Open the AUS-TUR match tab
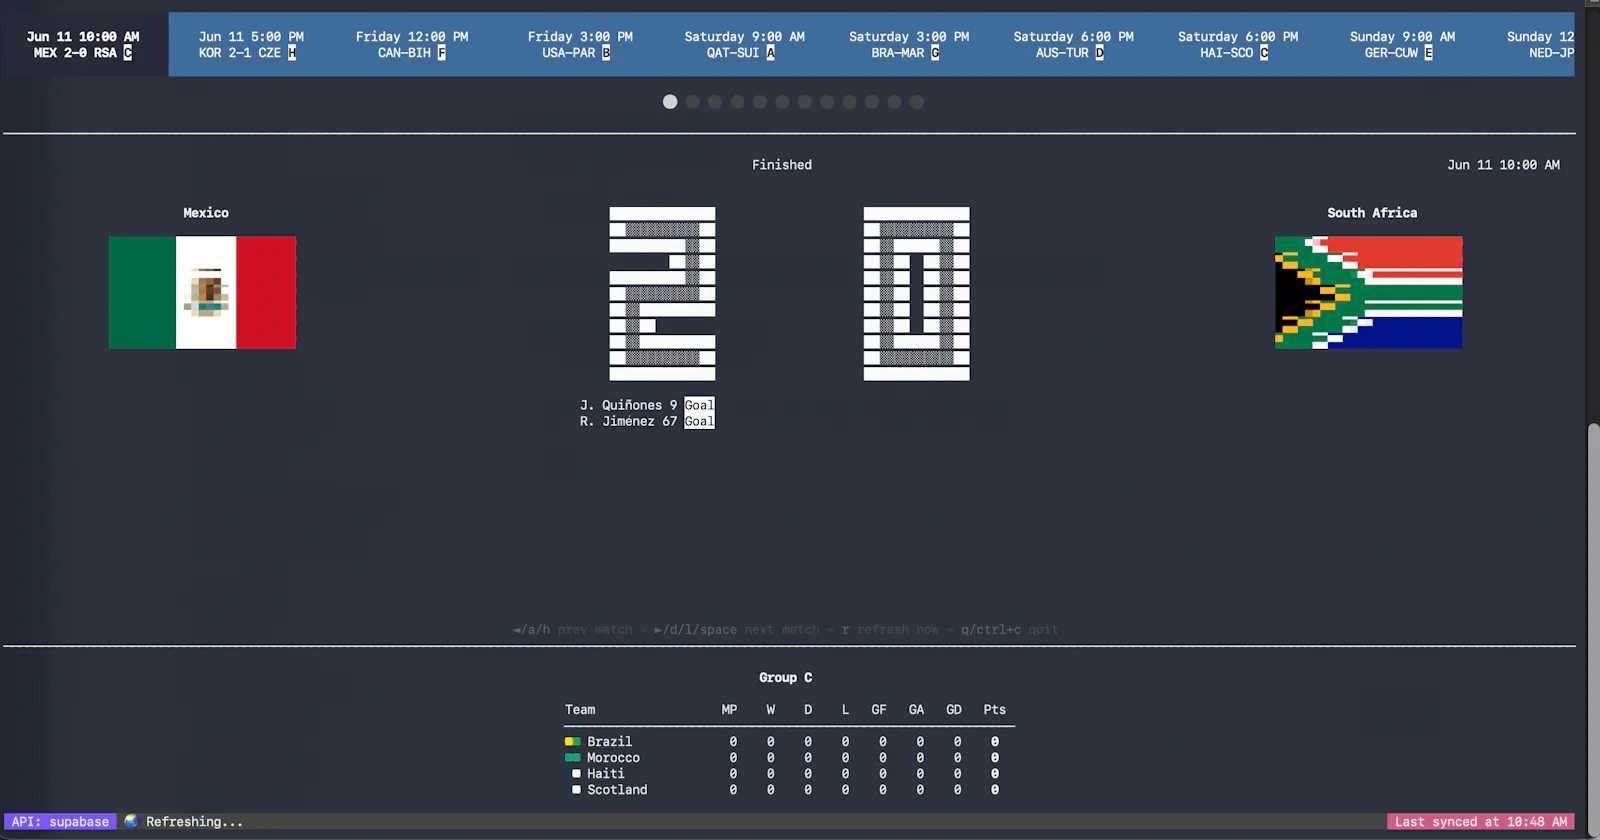The image size is (1600, 840). tap(1073, 44)
